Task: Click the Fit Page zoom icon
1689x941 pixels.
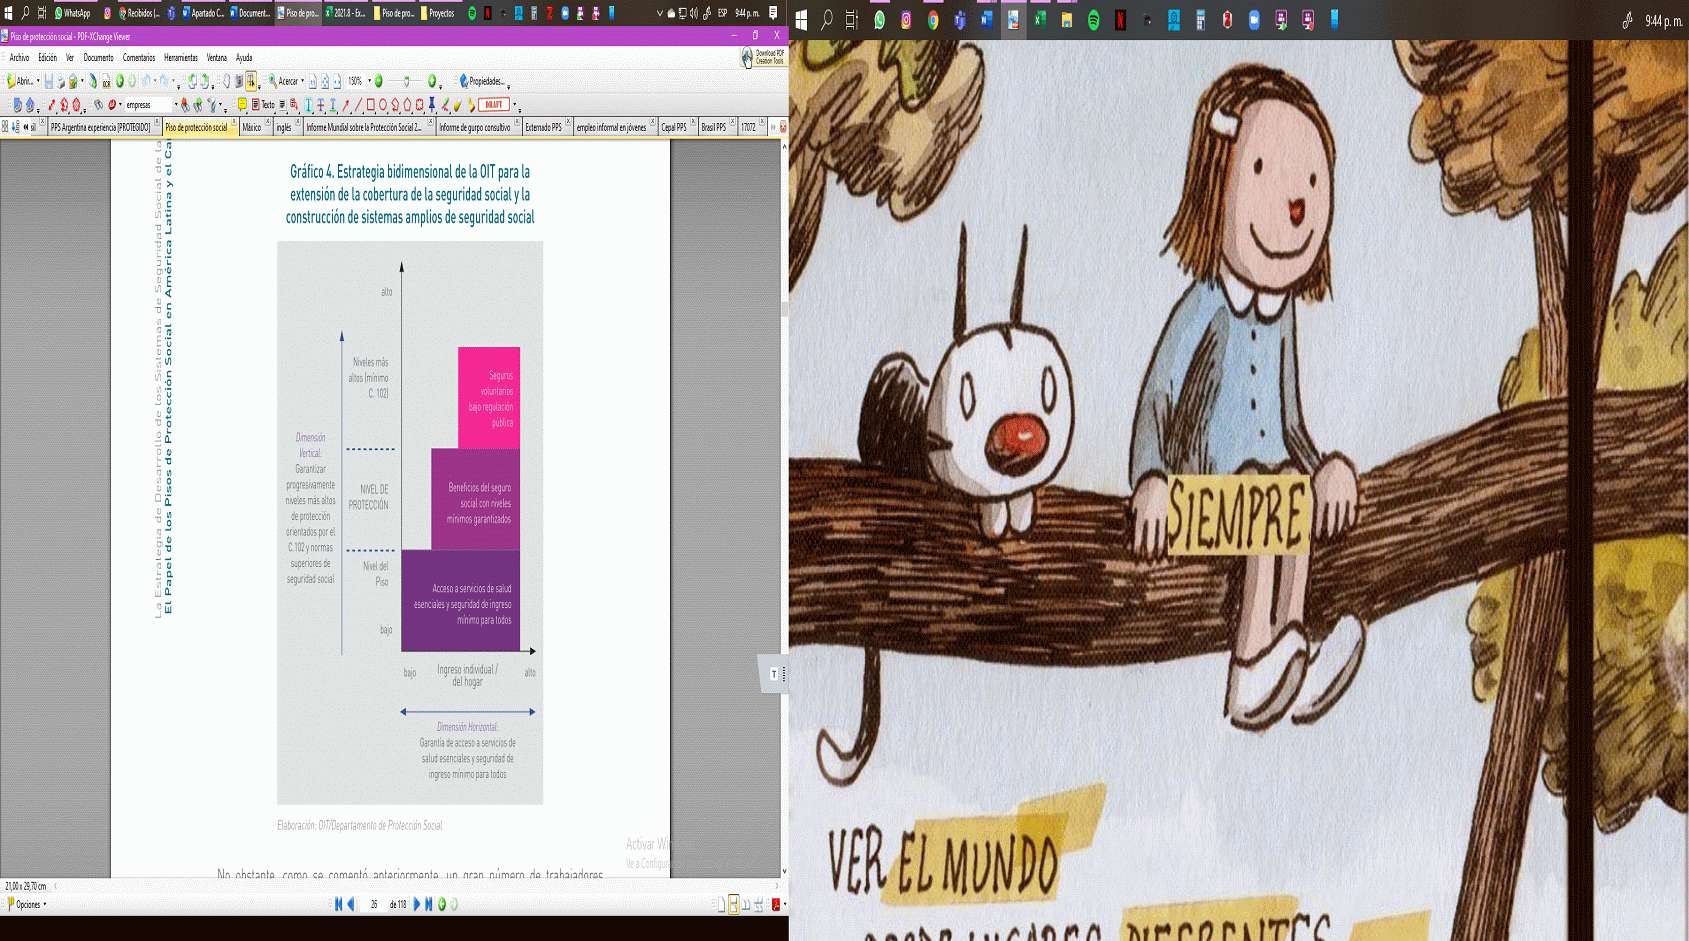Action: [x=325, y=81]
